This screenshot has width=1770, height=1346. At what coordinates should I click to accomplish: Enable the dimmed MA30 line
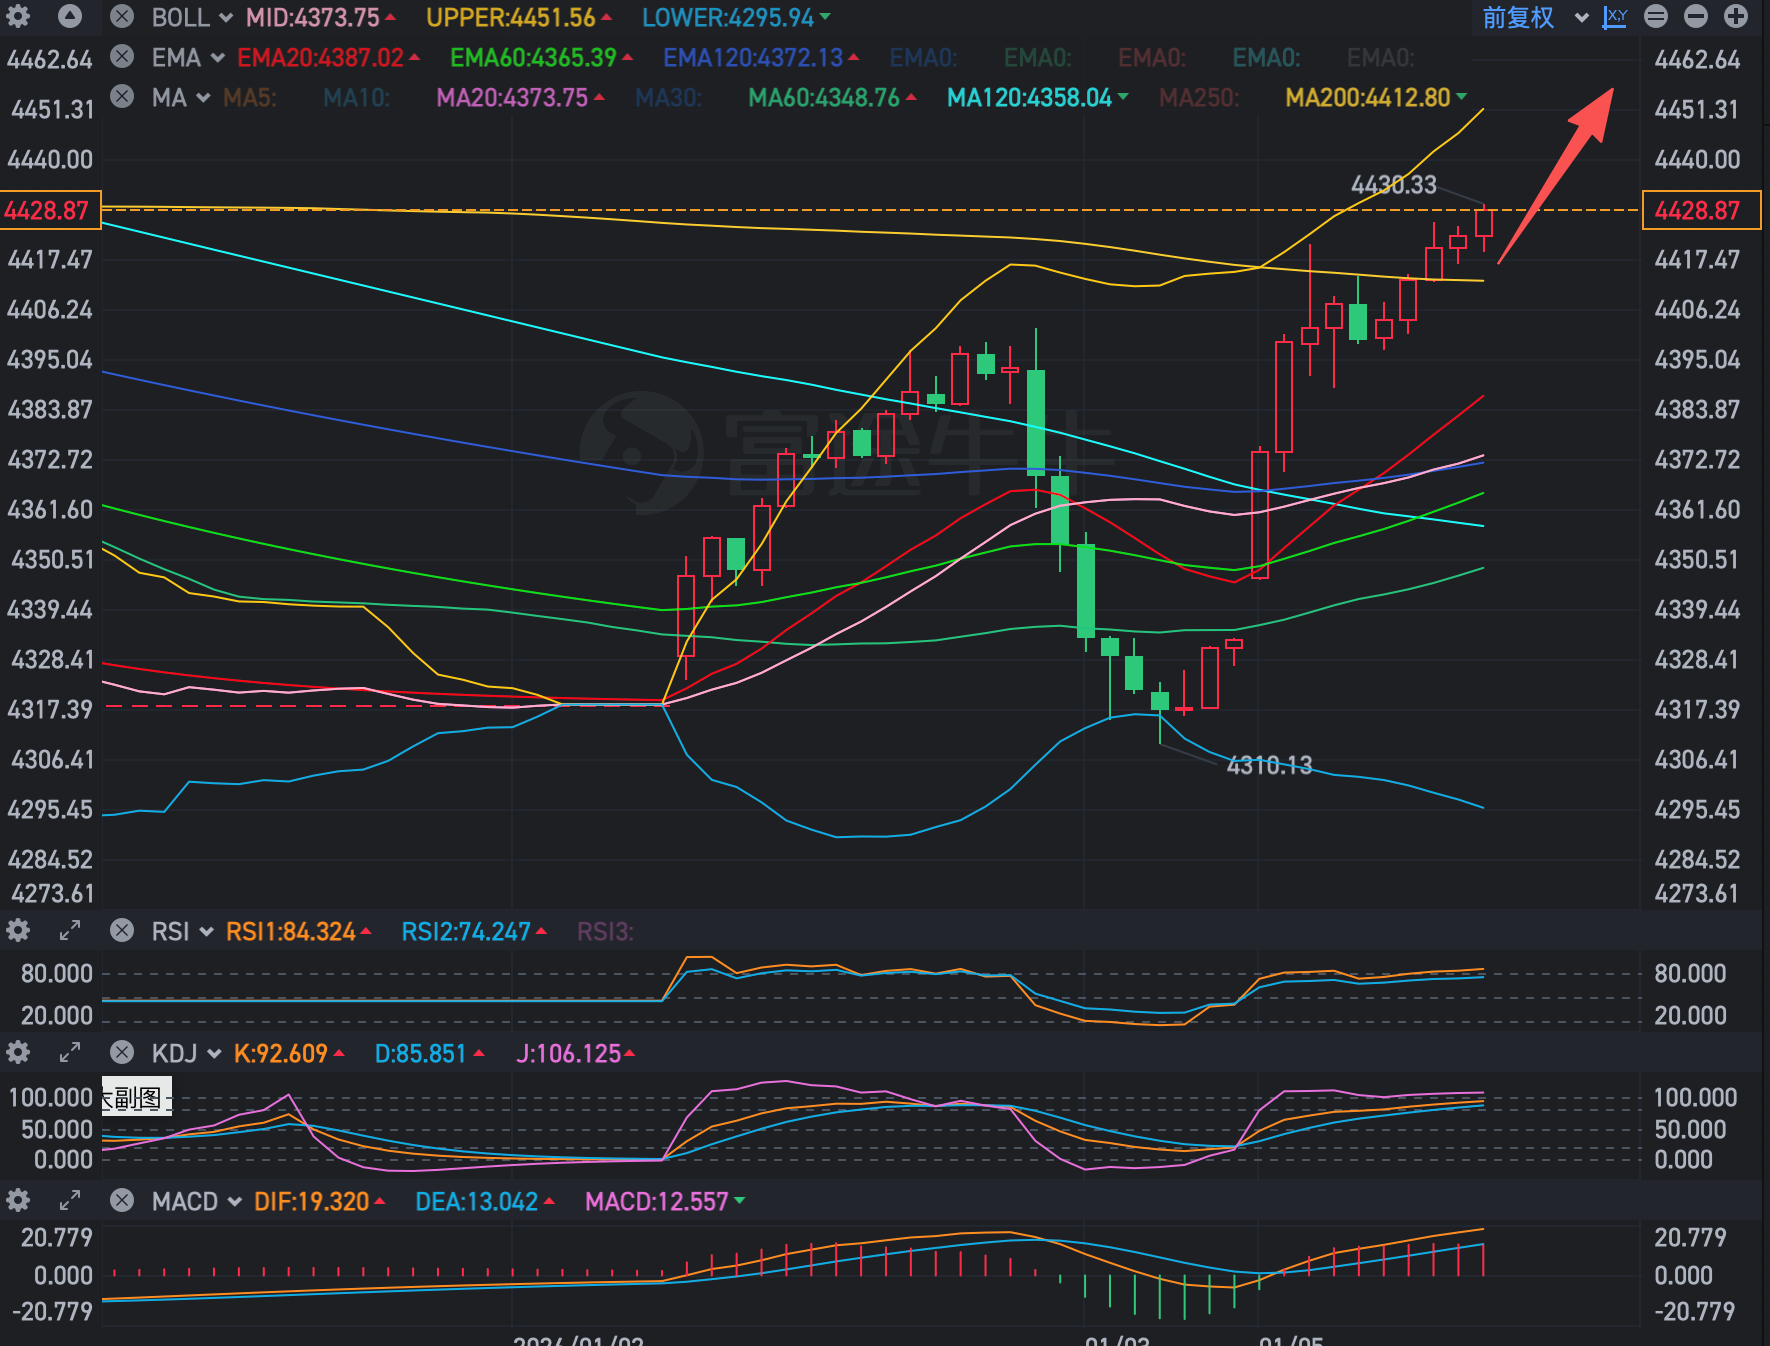668,98
